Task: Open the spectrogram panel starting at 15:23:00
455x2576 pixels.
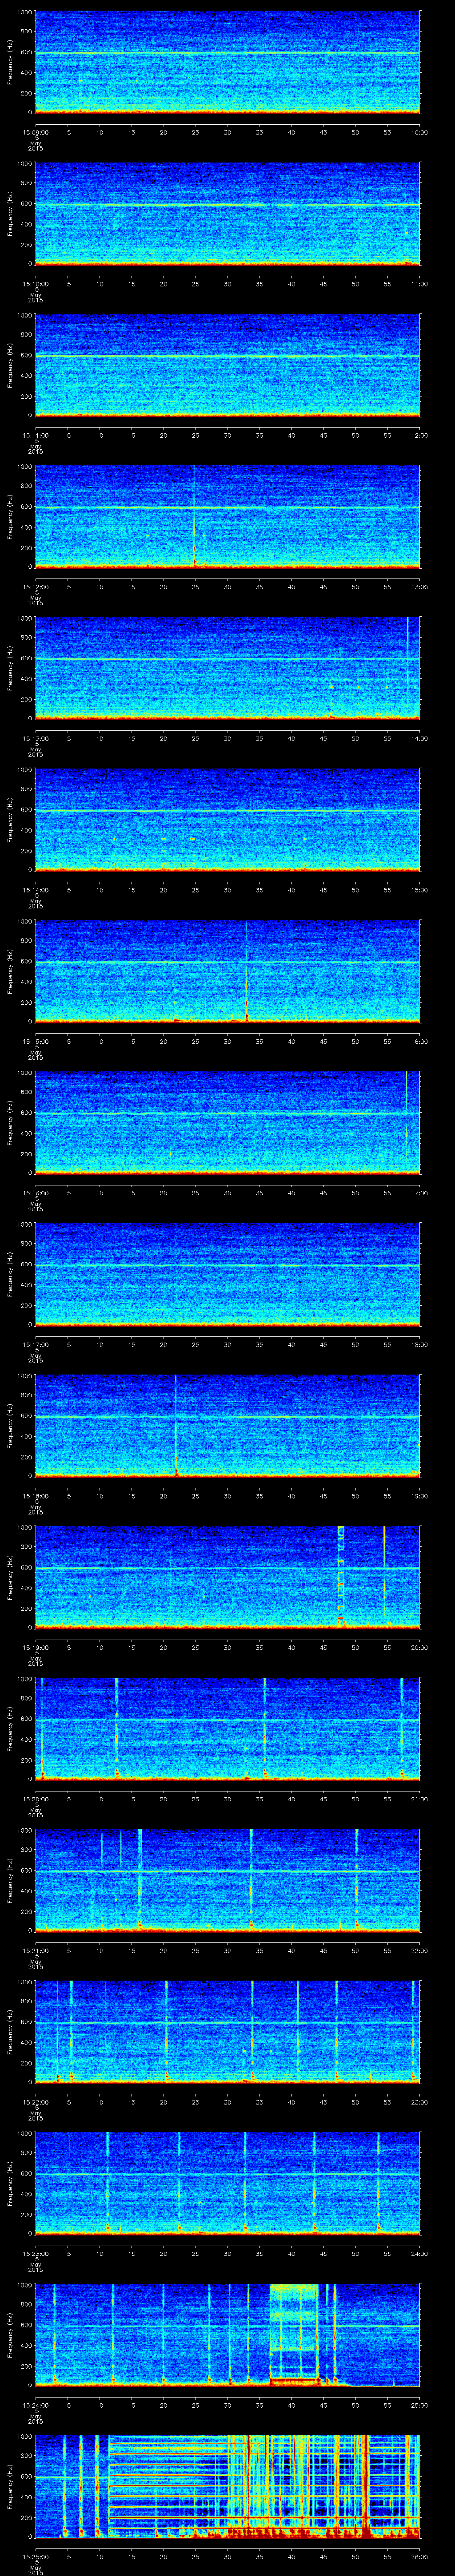Action: 227,2183
